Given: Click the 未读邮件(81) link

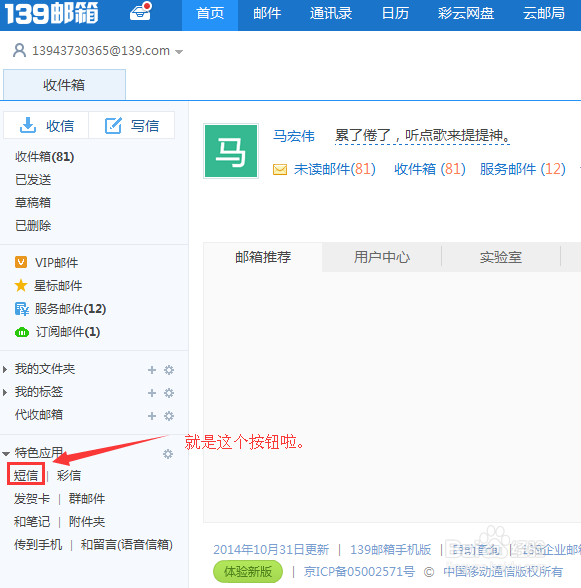Looking at the screenshot, I should coord(335,170).
